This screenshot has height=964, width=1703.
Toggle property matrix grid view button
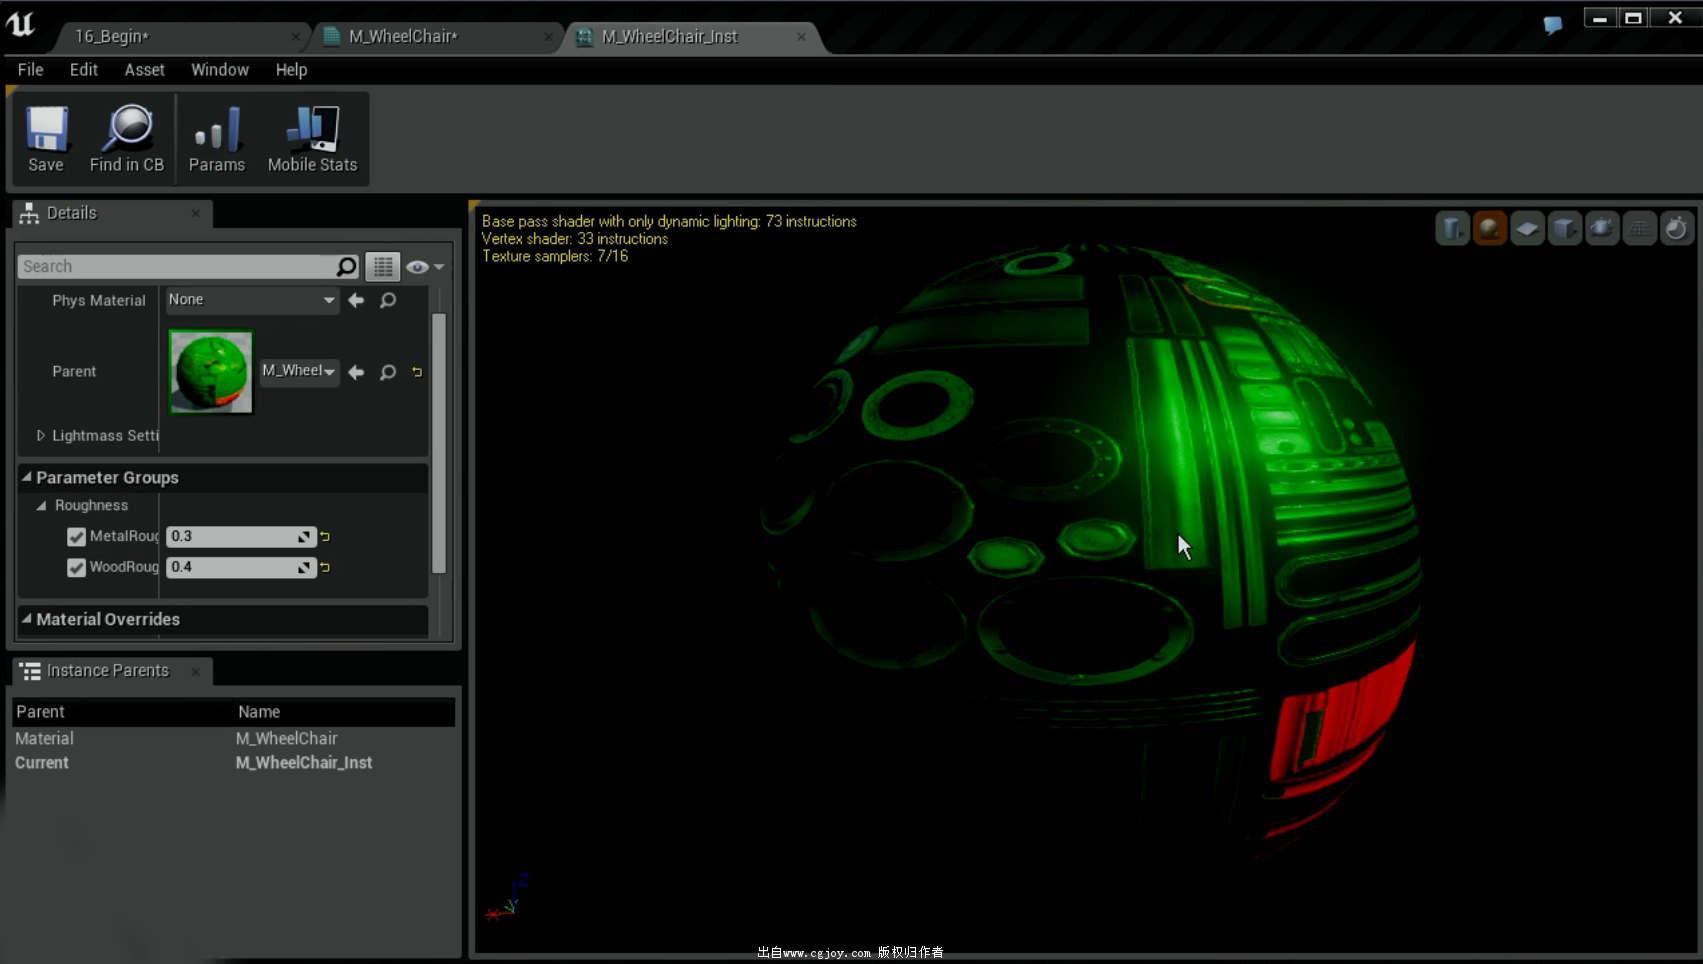tap(382, 266)
